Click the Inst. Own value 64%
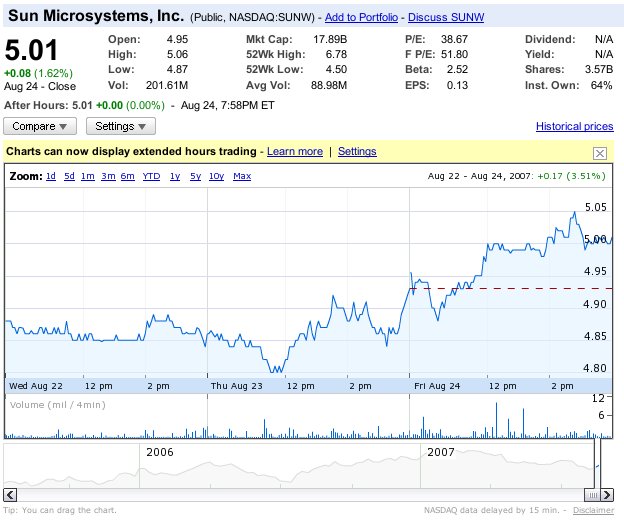Viewport: 624px width, 523px height. coord(601,85)
